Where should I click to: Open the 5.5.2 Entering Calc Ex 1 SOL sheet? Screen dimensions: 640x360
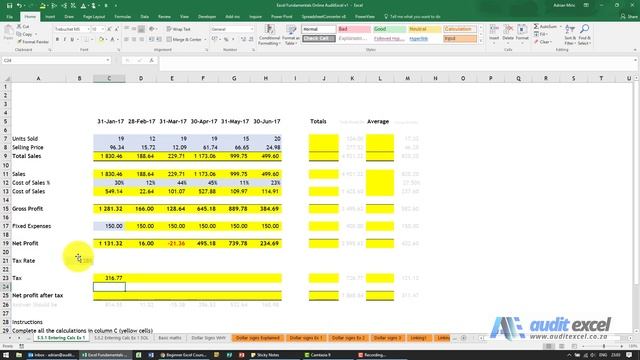tap(121, 338)
